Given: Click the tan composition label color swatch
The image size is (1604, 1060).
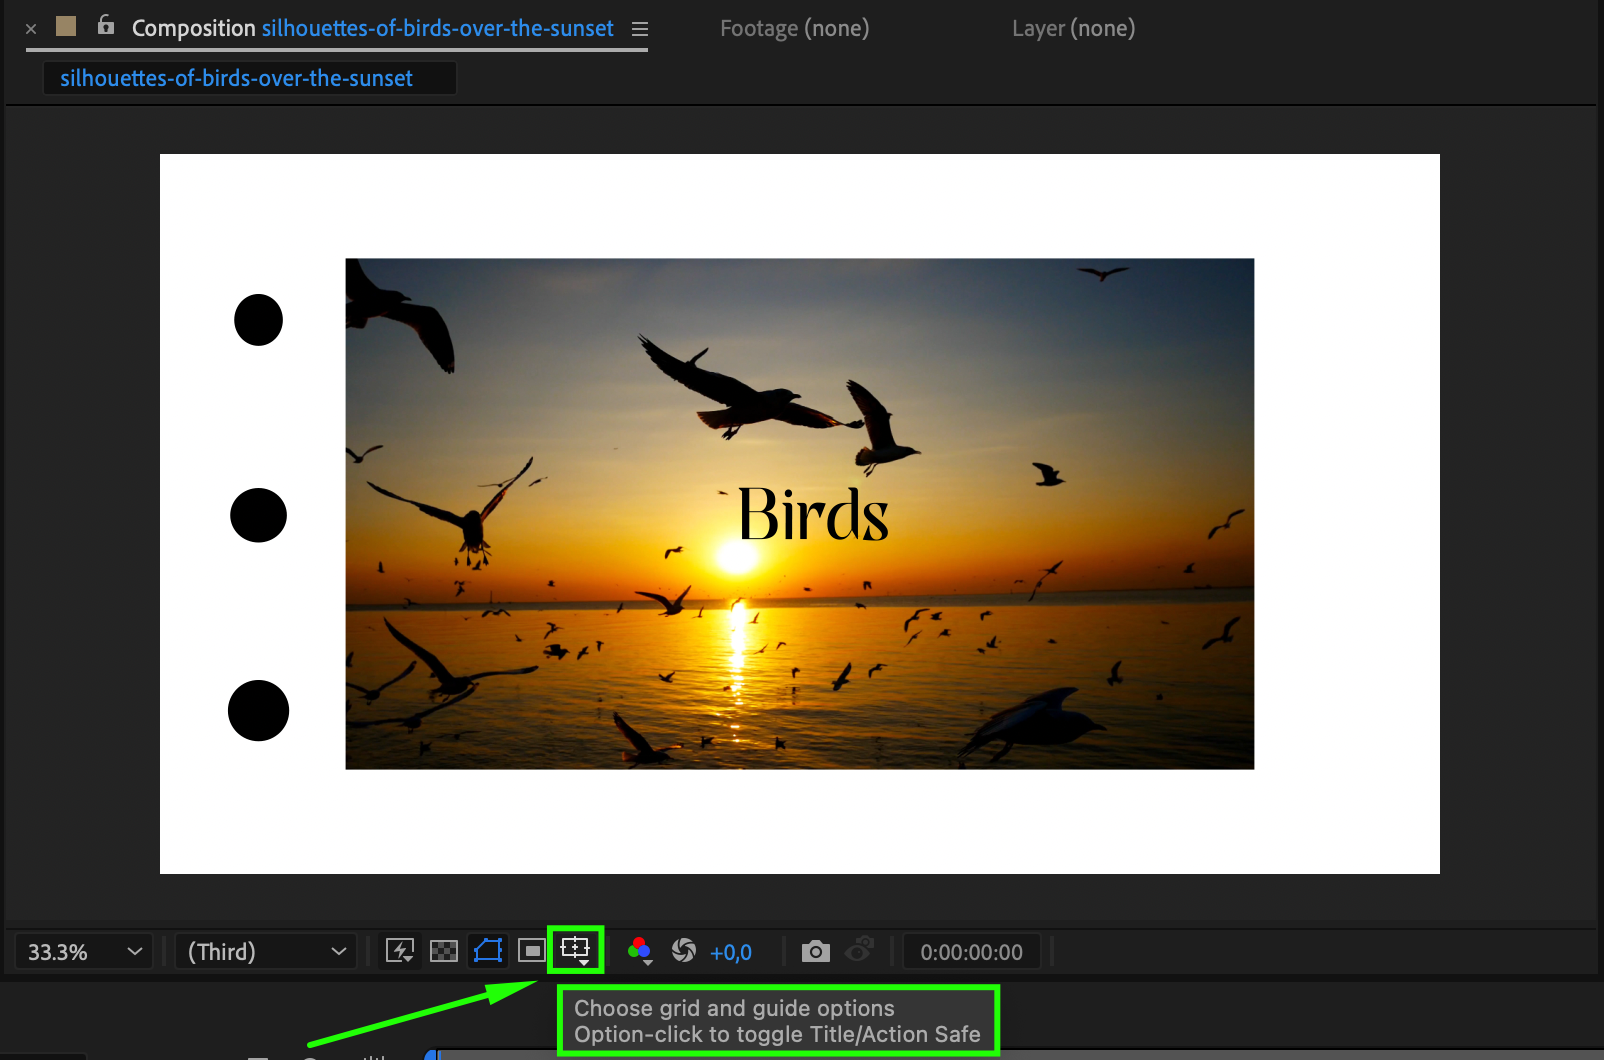Looking at the screenshot, I should pos(66,26).
